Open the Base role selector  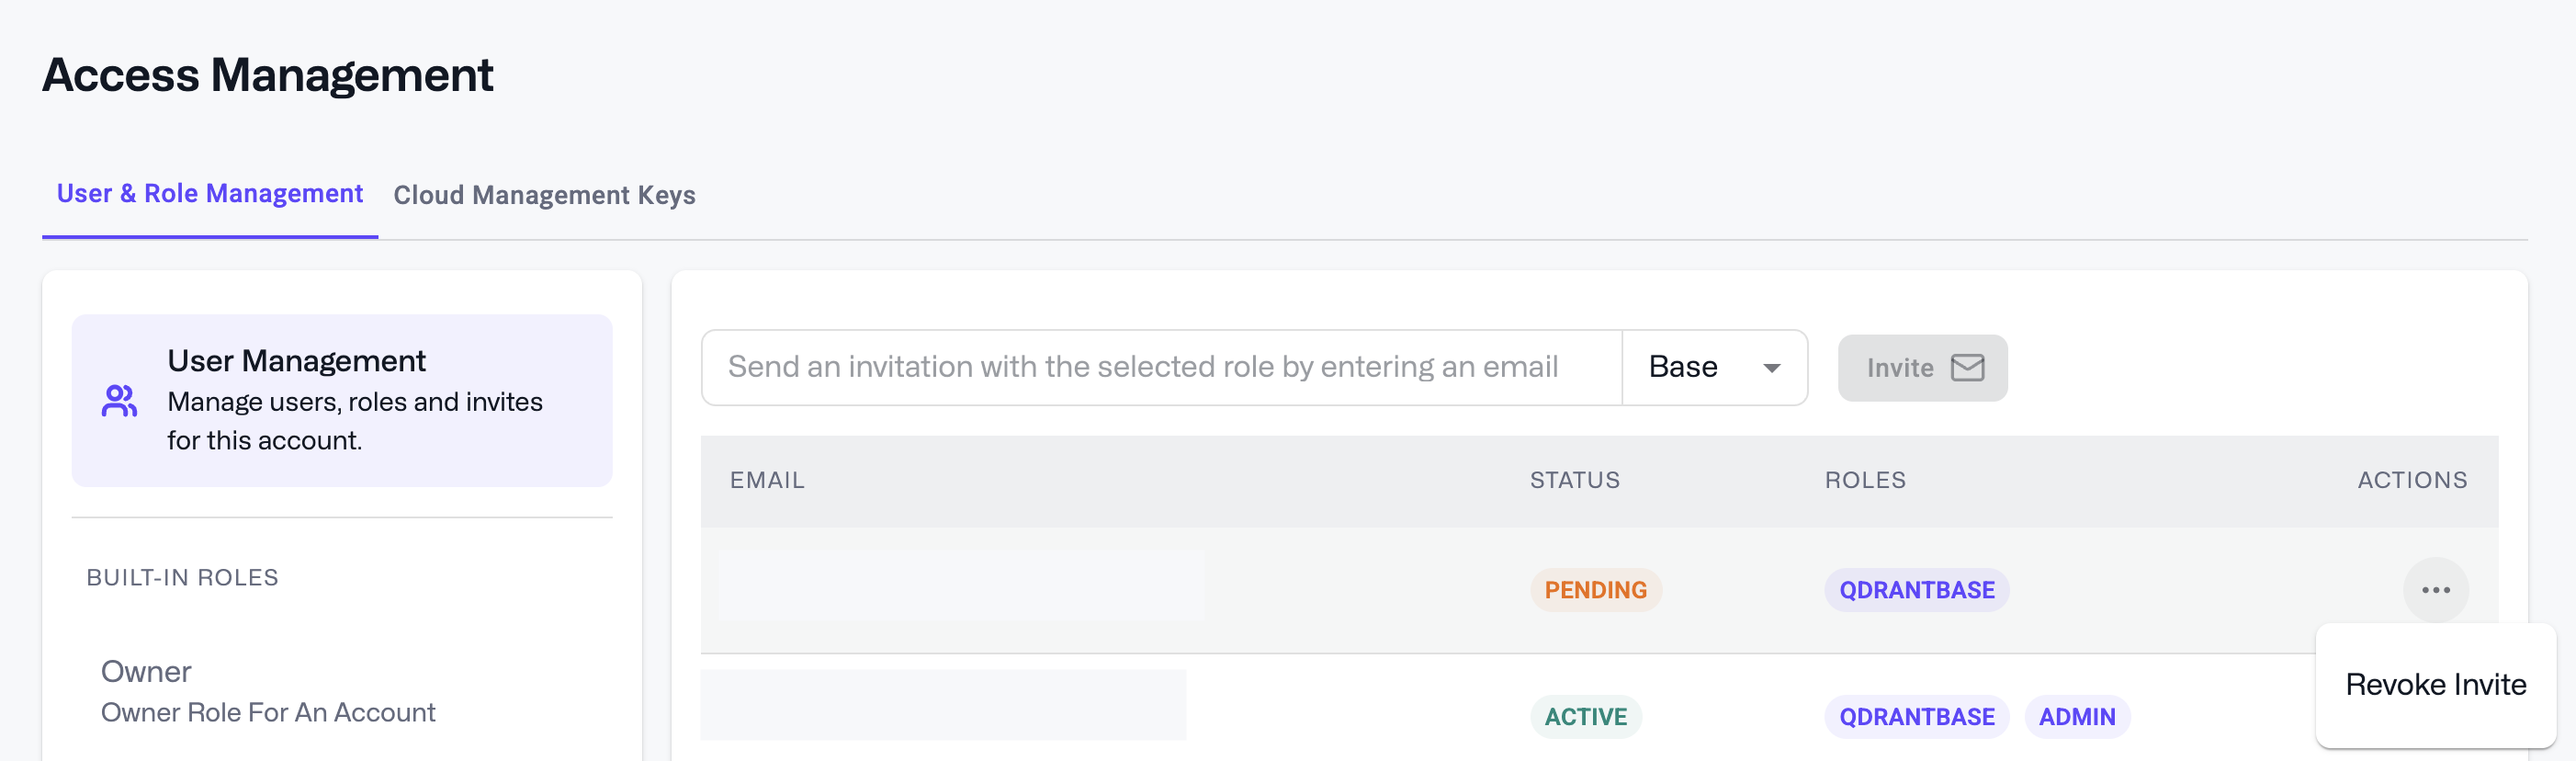[x=1712, y=368]
